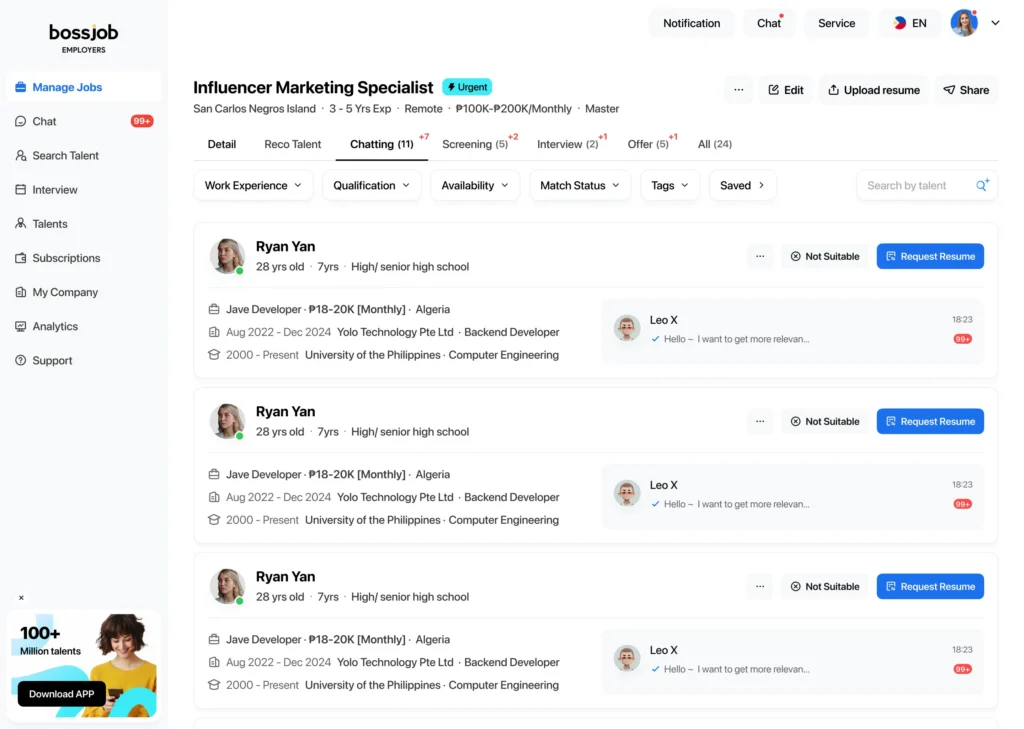Edit the job posting
1024x729 pixels.
(x=786, y=90)
